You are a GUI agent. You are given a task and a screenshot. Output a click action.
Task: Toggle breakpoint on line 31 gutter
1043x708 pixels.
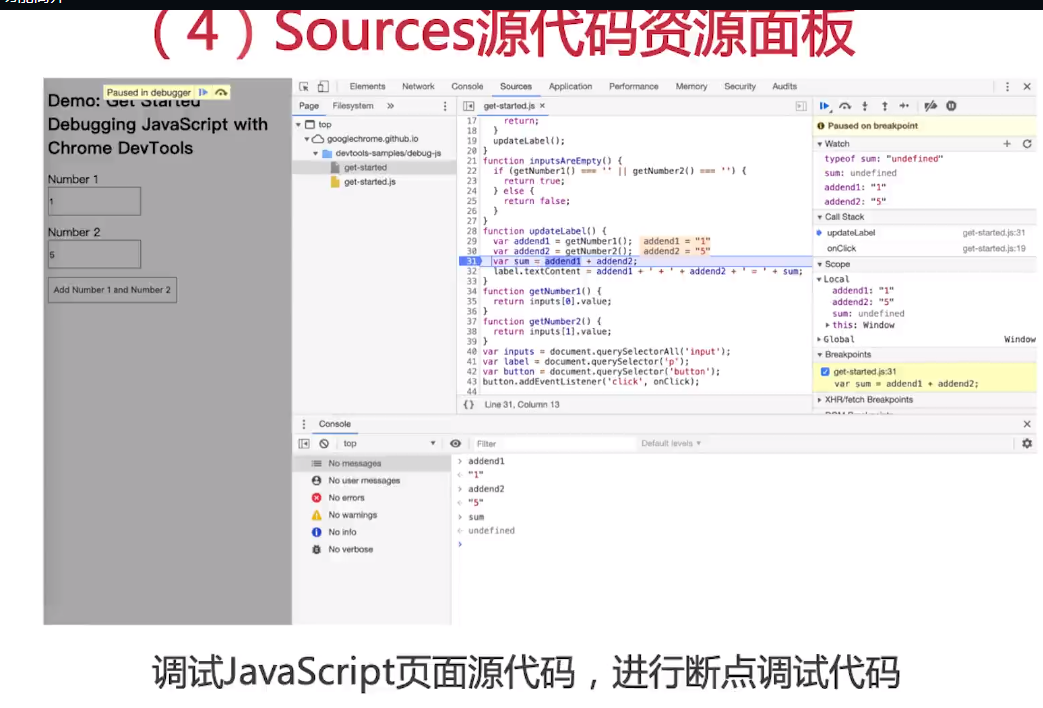coord(470,262)
